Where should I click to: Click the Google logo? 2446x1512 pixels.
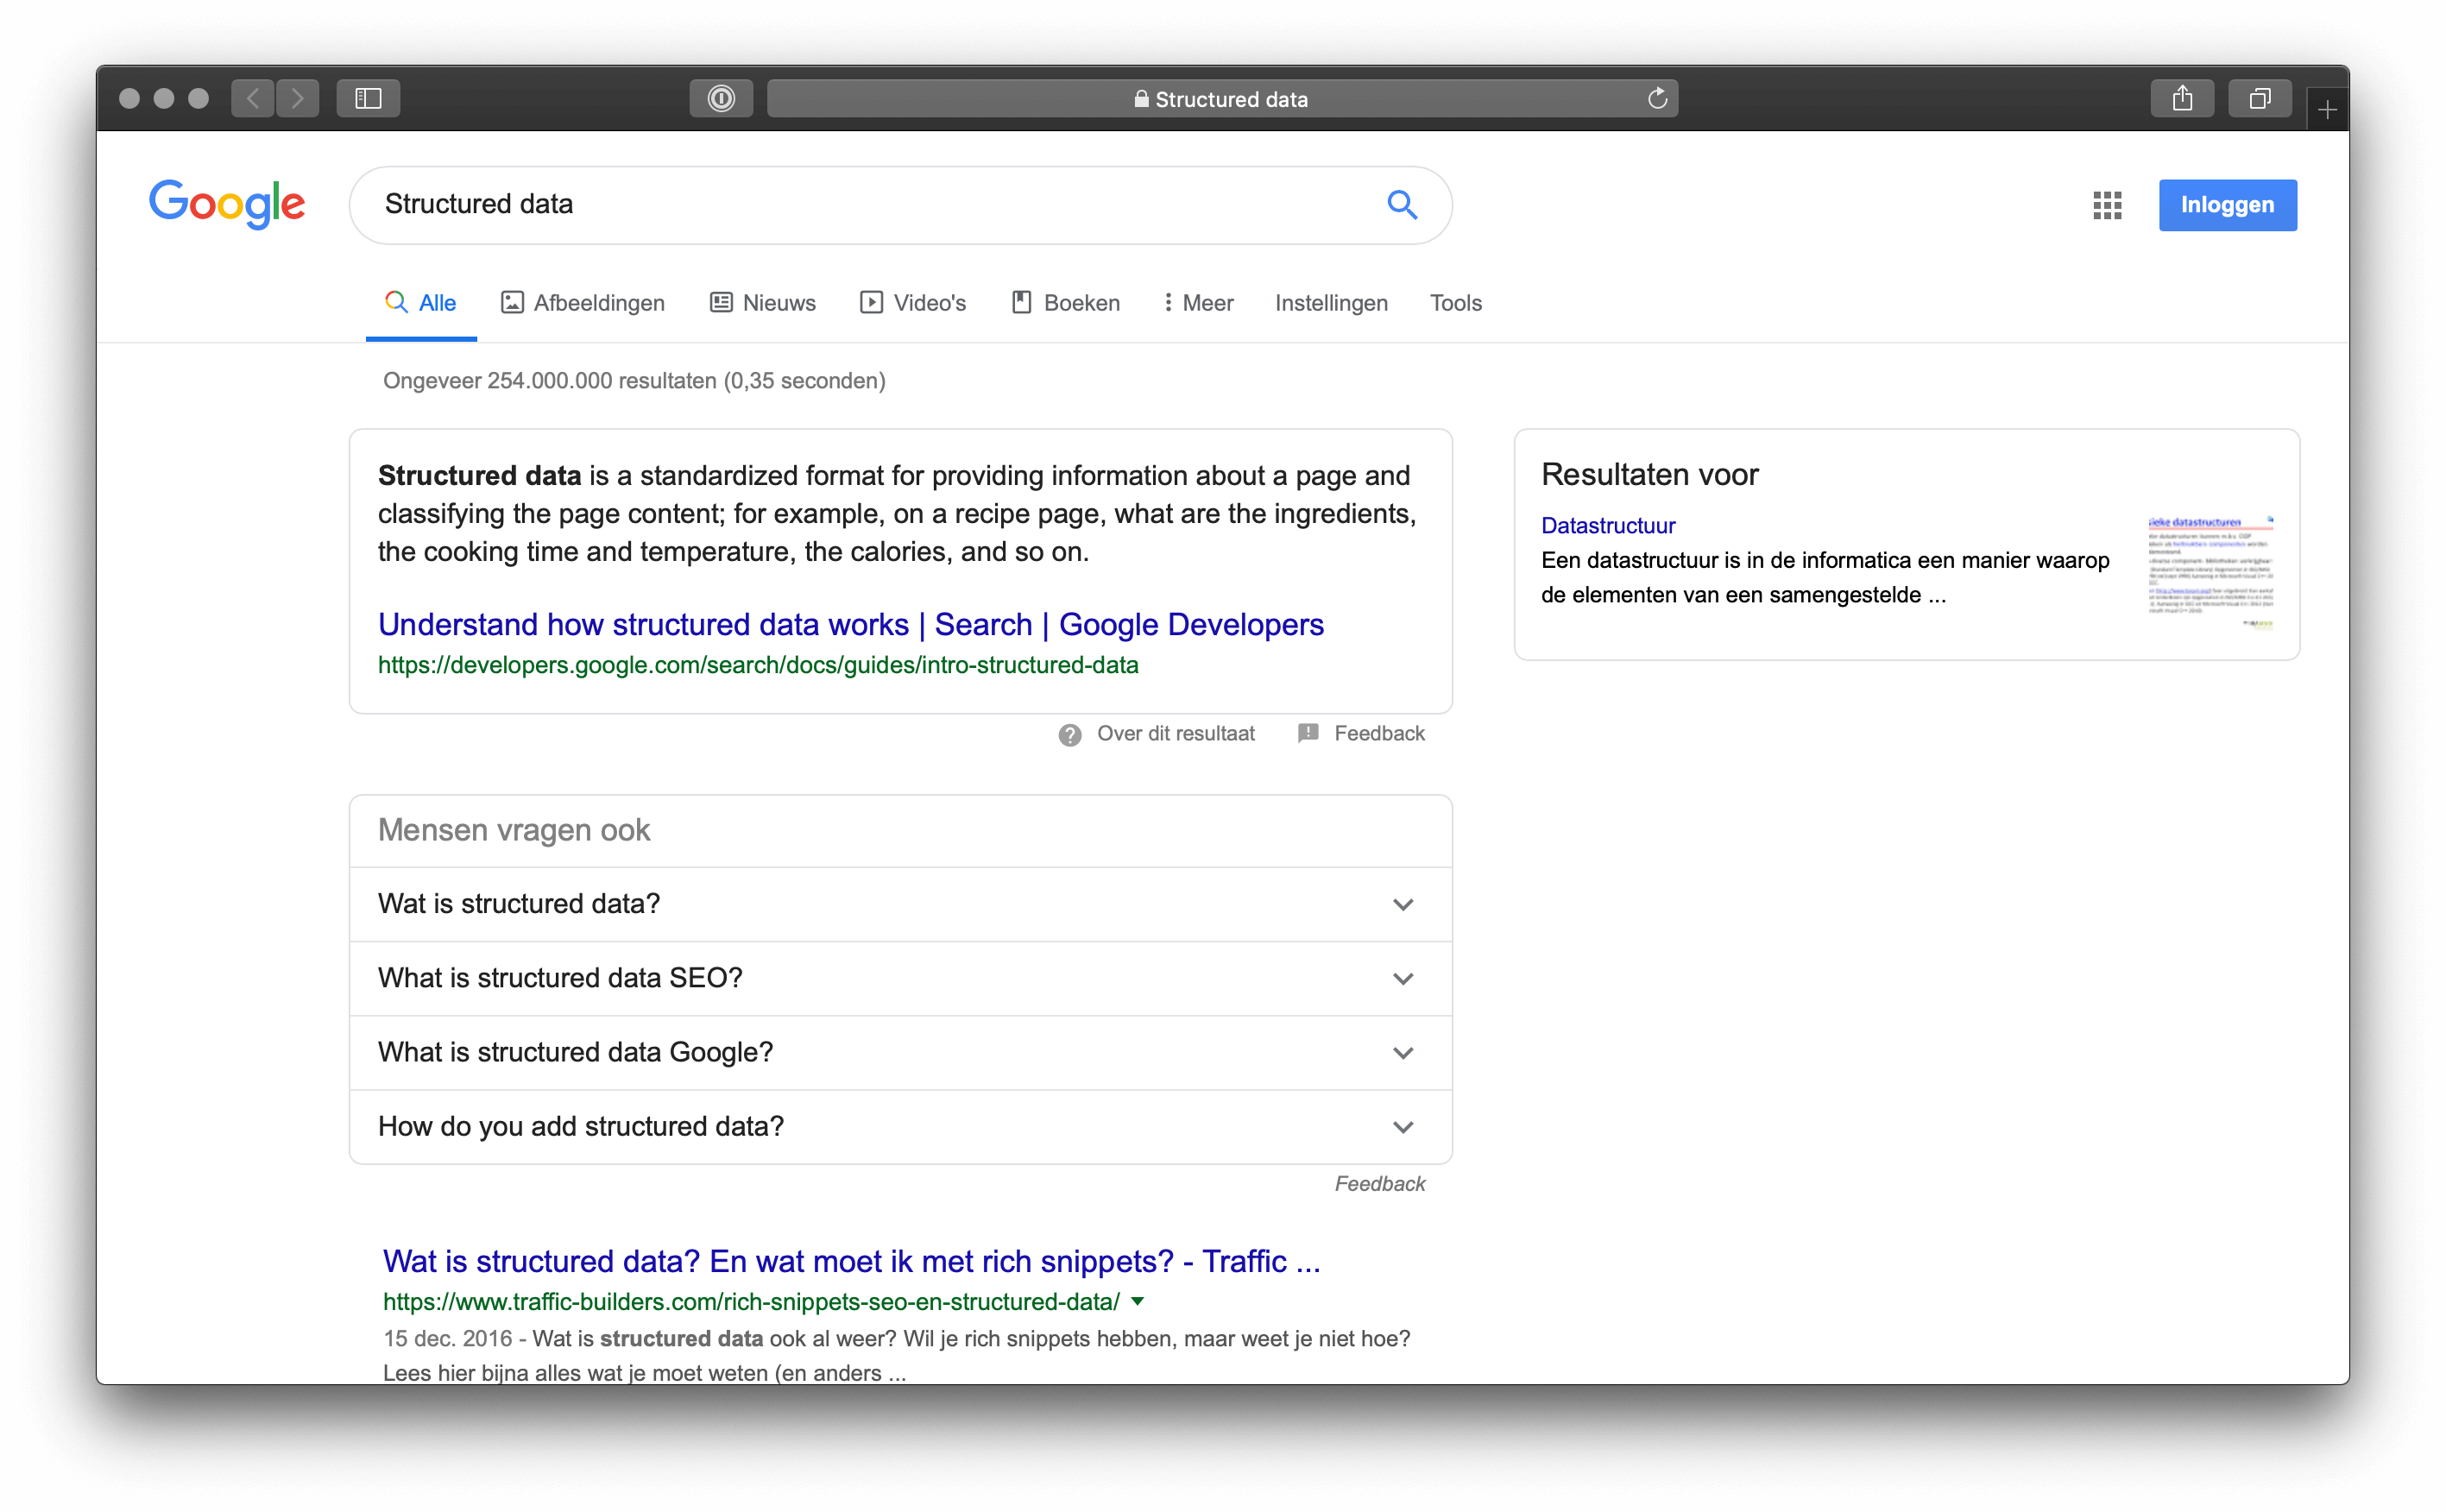coord(227,204)
